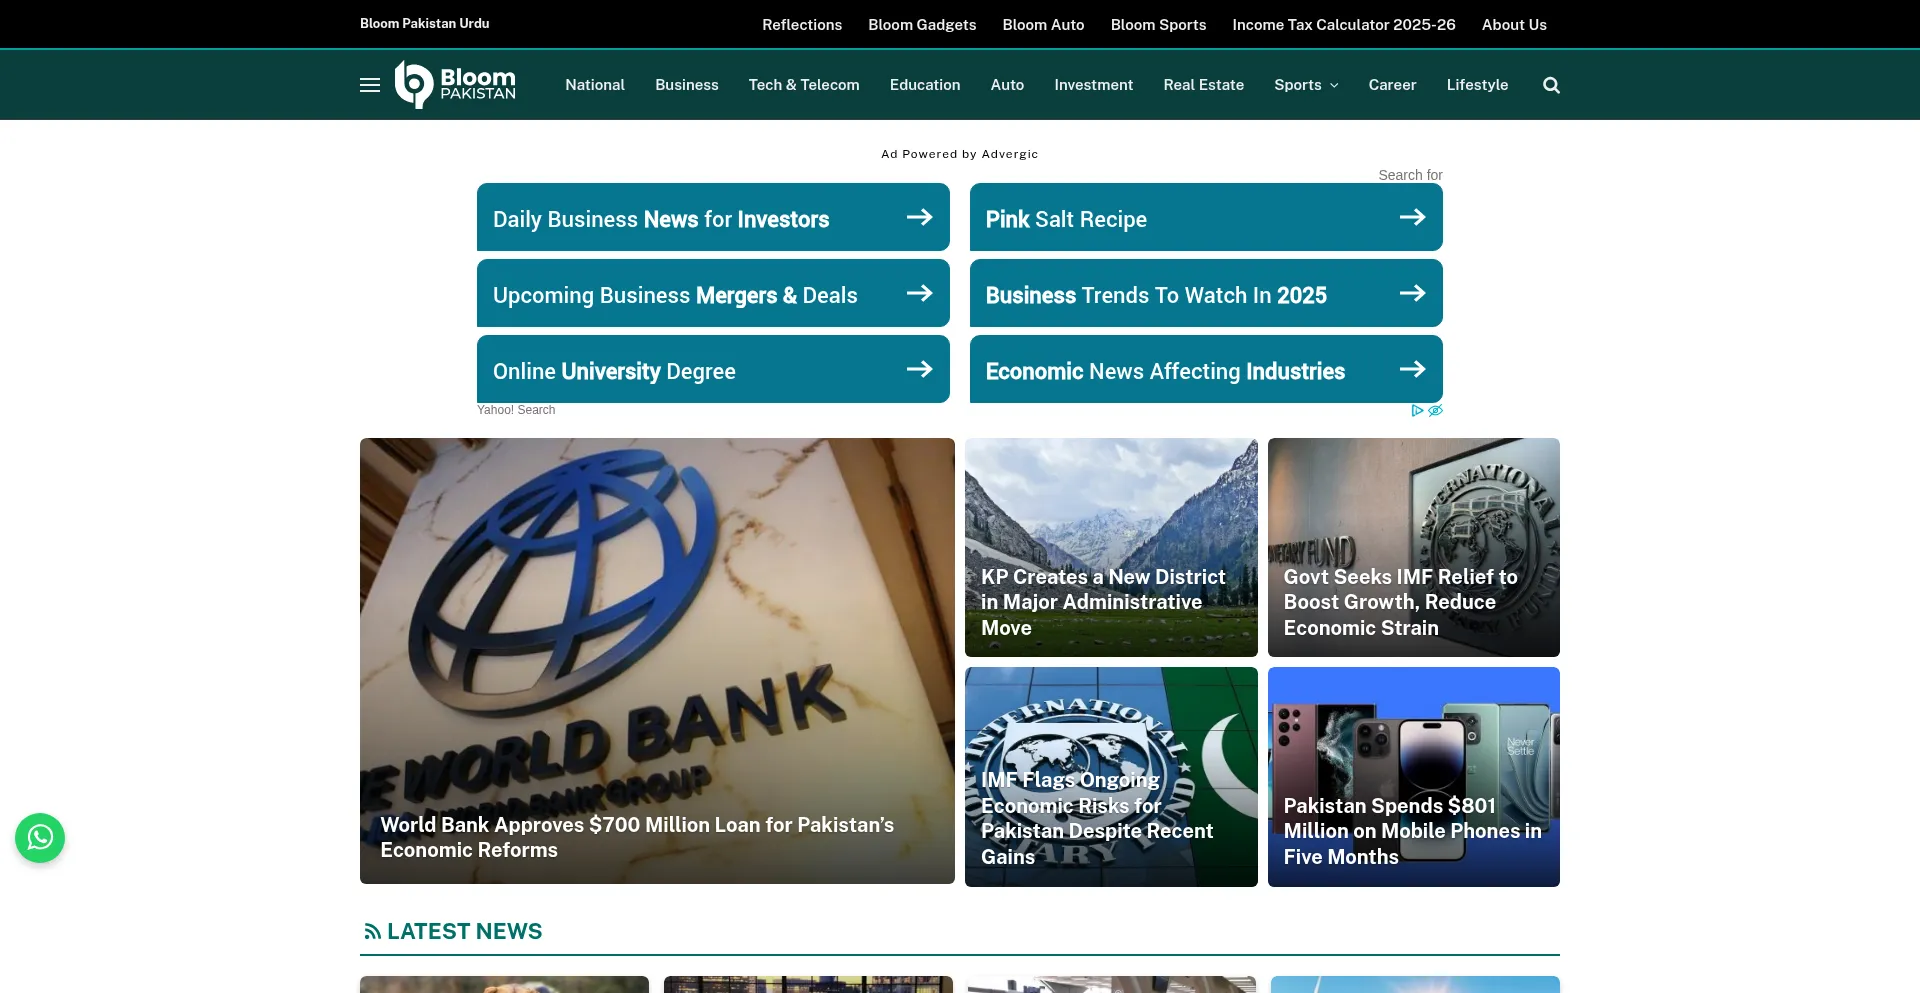Open Income Tax Calculator 2025-26 link
The height and width of the screenshot is (993, 1920).
tap(1343, 25)
